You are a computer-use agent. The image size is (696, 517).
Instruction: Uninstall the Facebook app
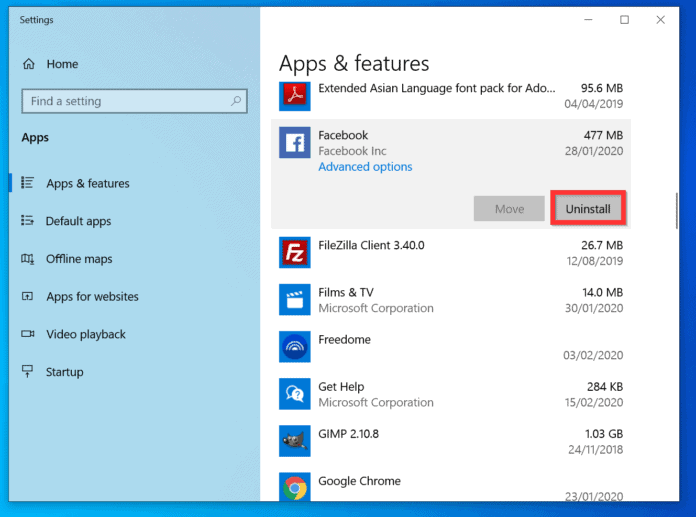click(588, 208)
